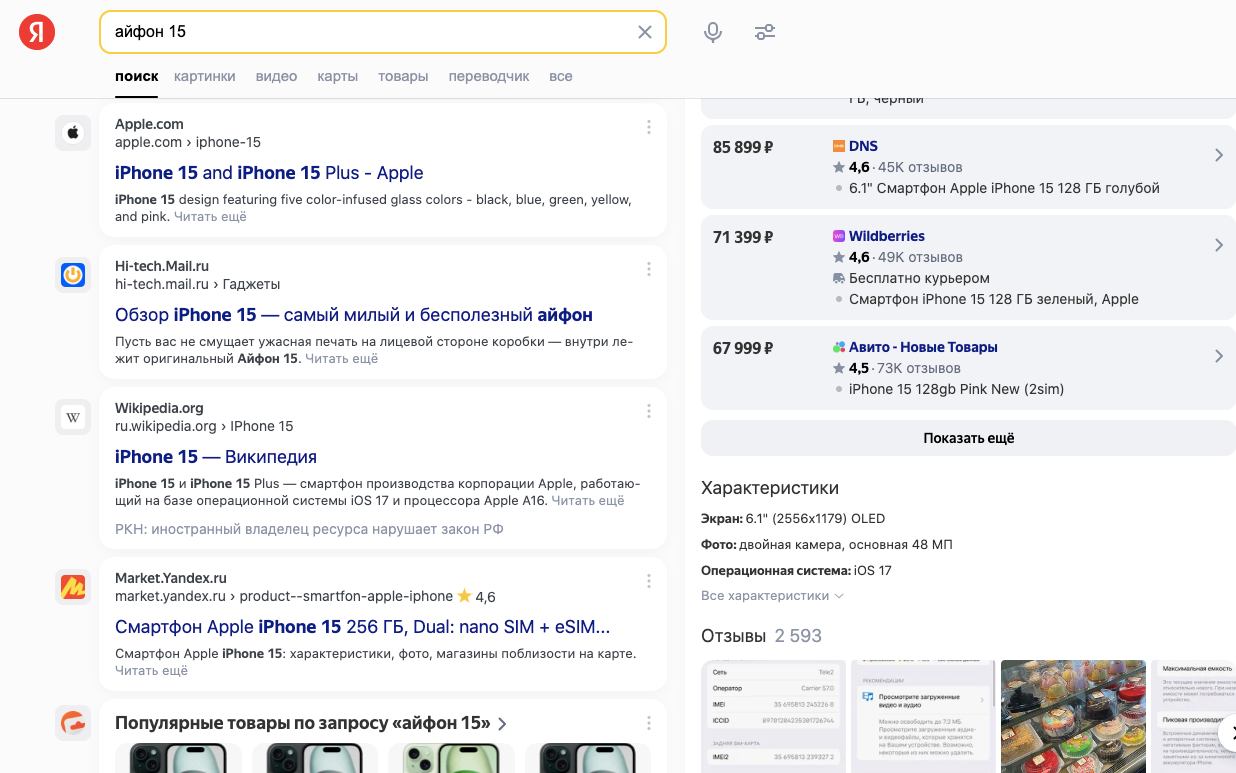Image resolution: width=1236 pixels, height=773 pixels.
Task: Expand the DNS offer chevron
Action: (x=1218, y=155)
